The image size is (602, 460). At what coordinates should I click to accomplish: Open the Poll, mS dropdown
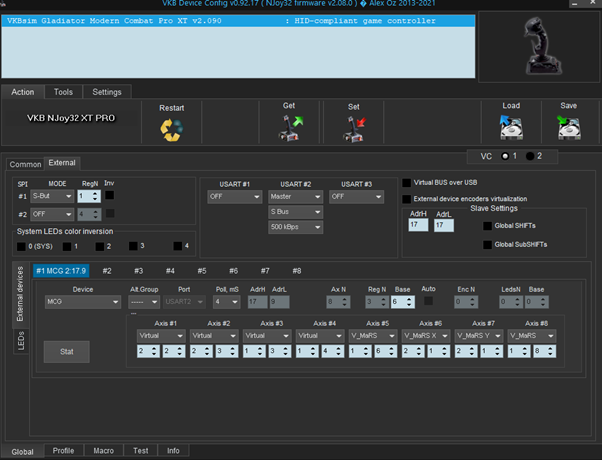[227, 302]
